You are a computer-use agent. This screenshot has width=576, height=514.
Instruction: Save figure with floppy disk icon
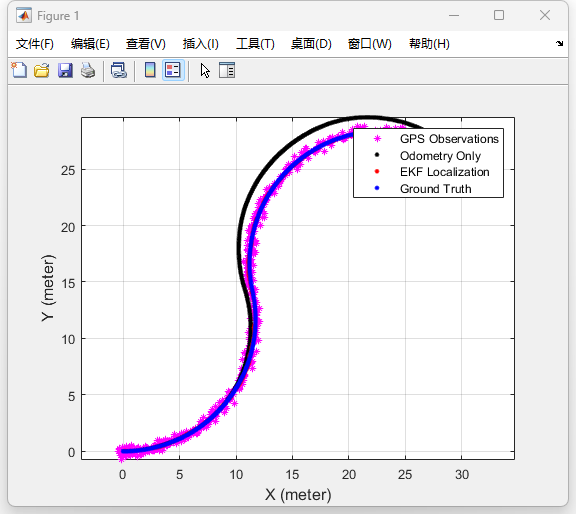[x=65, y=70]
